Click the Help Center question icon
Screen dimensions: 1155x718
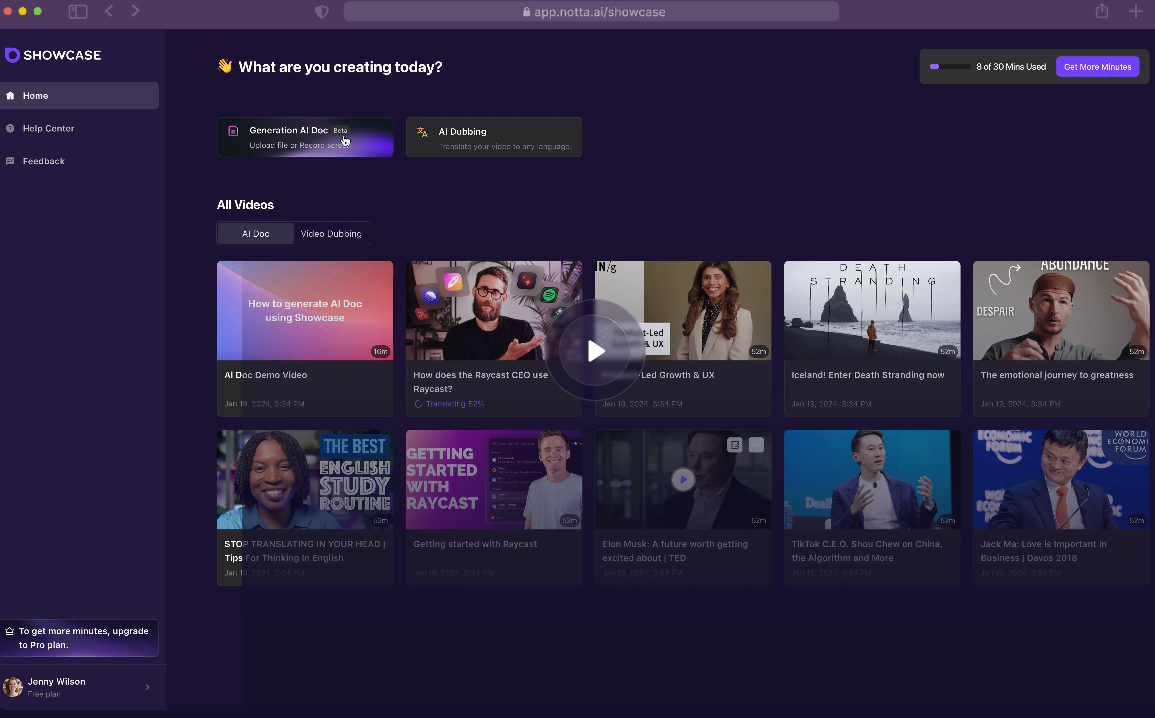10,128
